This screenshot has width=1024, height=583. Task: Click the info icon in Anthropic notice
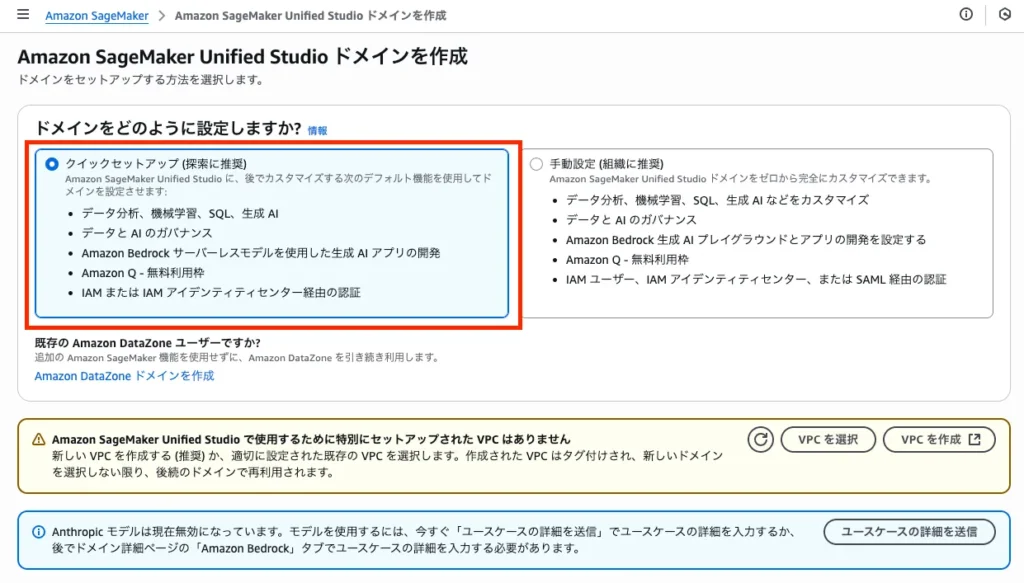[x=39, y=532]
